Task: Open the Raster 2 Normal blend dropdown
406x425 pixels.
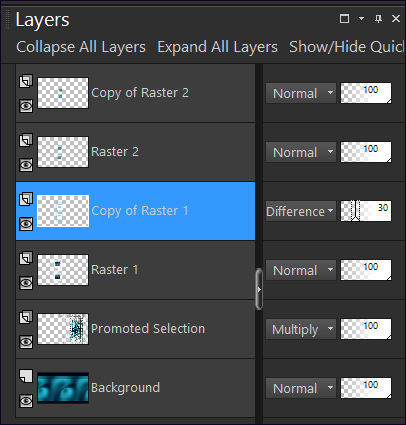Action: 300,152
